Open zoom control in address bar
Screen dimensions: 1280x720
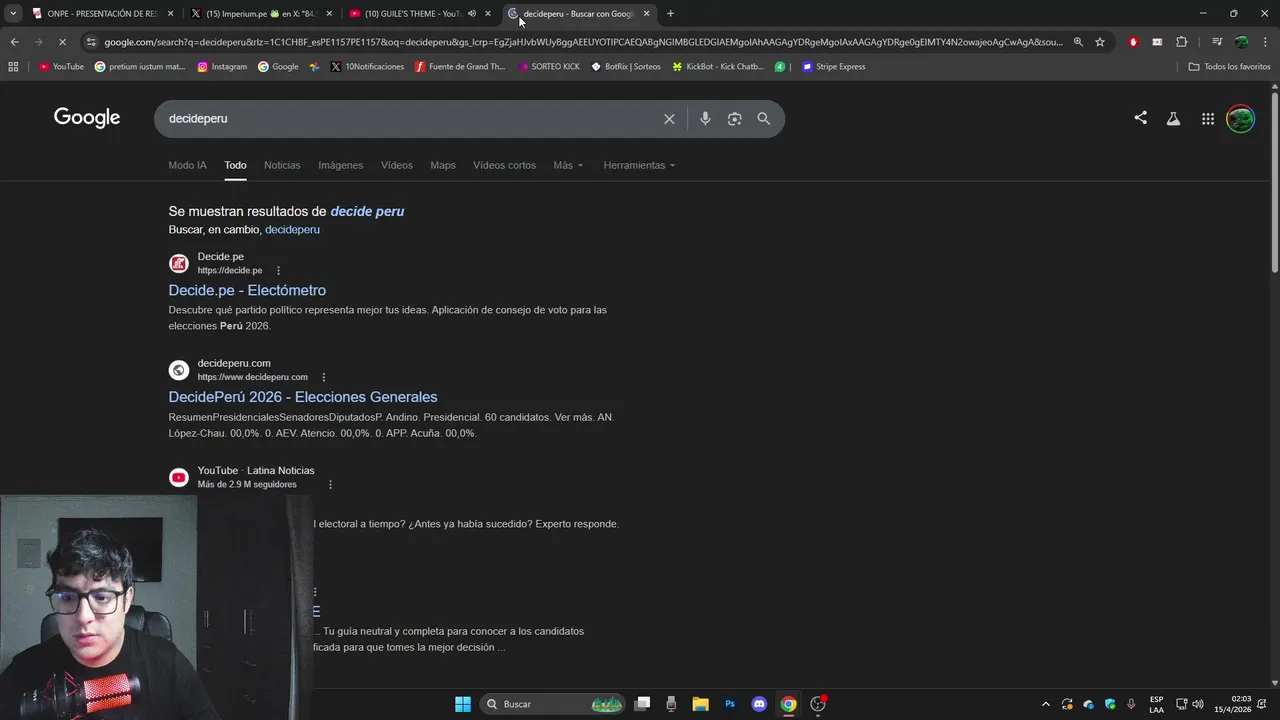[x=1078, y=42]
